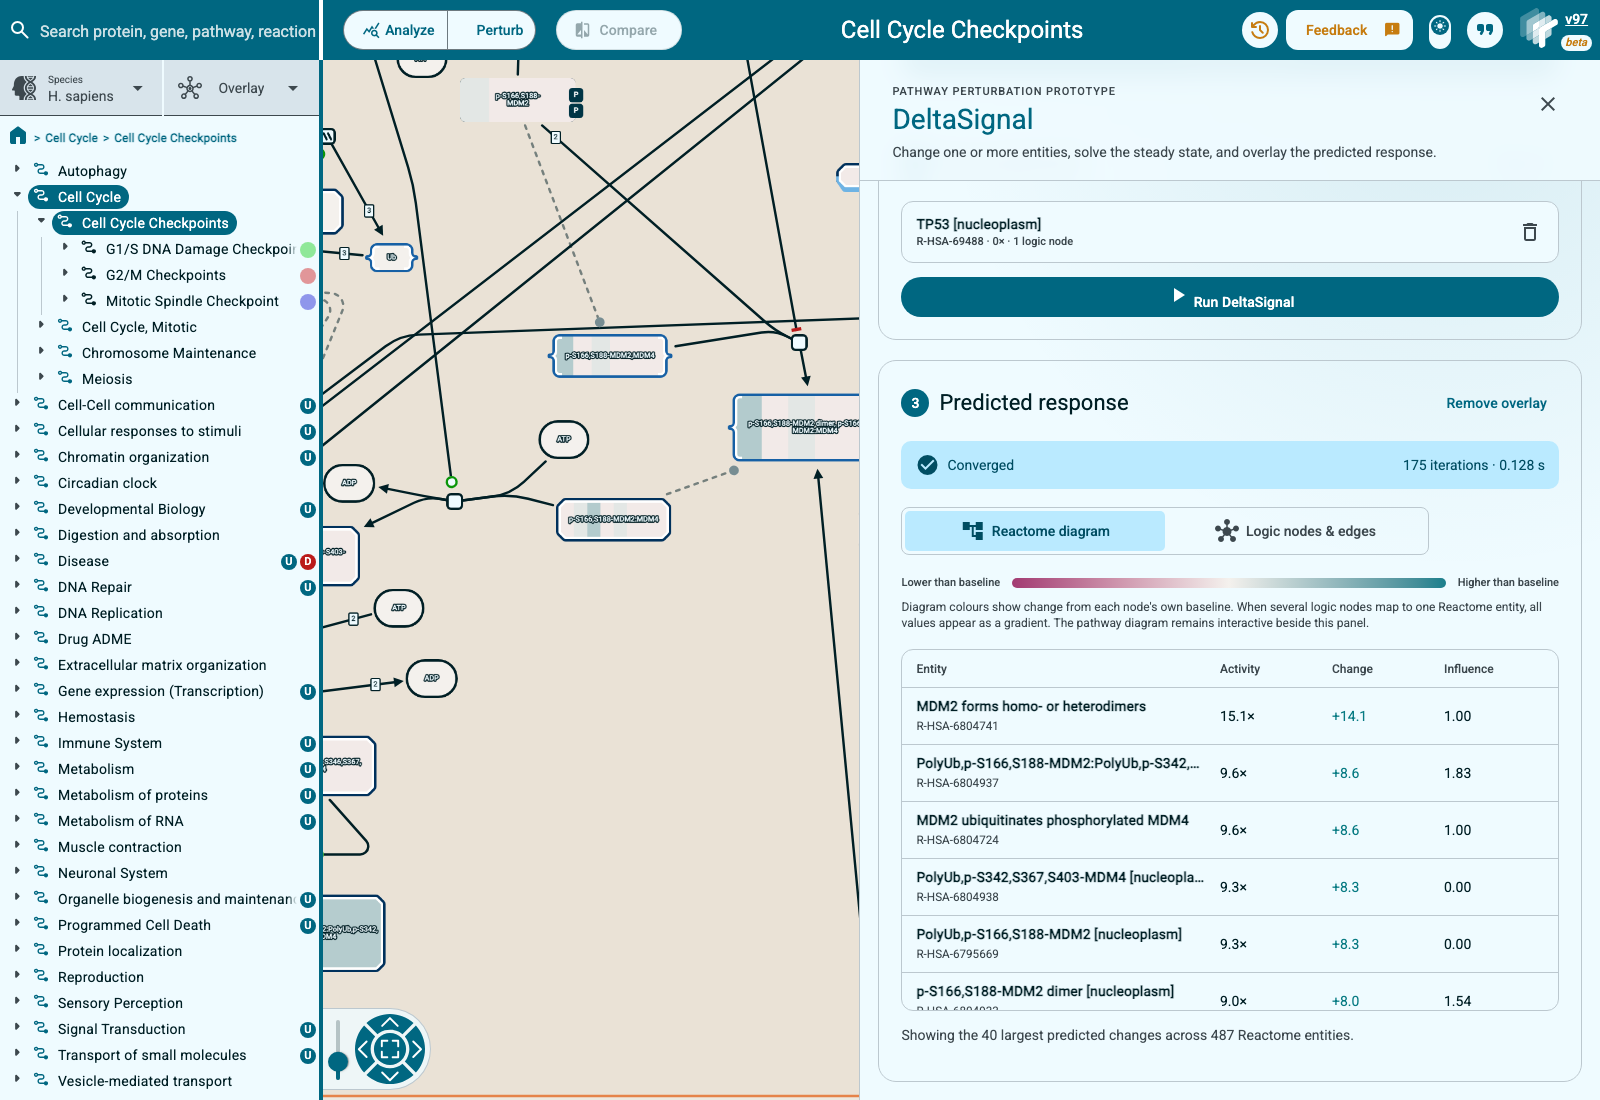Open the Overlay dropdown
The height and width of the screenshot is (1100, 1600).
[240, 88]
